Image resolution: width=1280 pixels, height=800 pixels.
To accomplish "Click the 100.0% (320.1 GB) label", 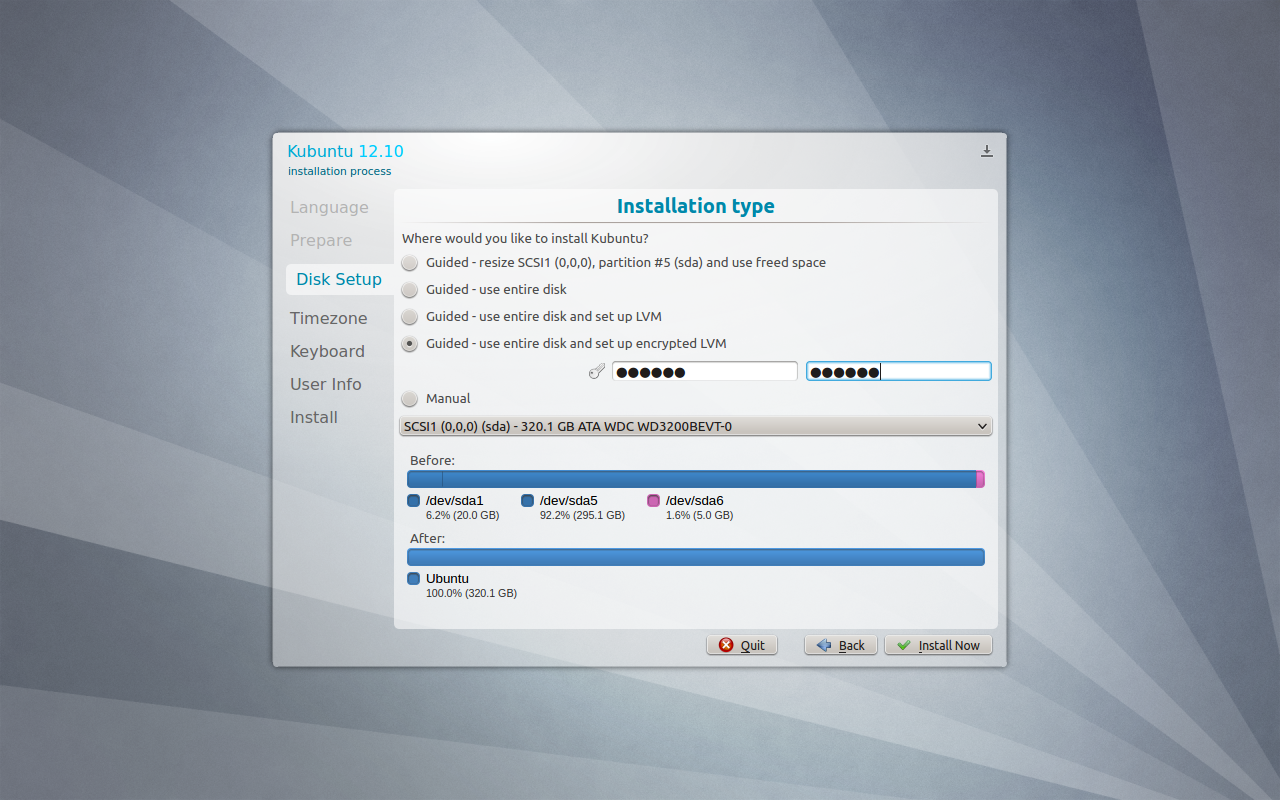I will coord(471,594).
